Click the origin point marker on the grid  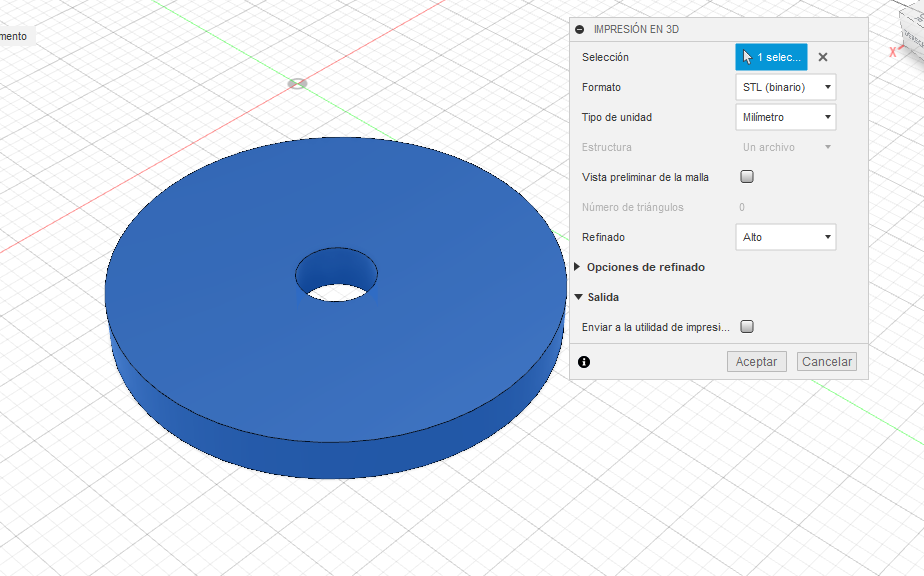coord(298,84)
